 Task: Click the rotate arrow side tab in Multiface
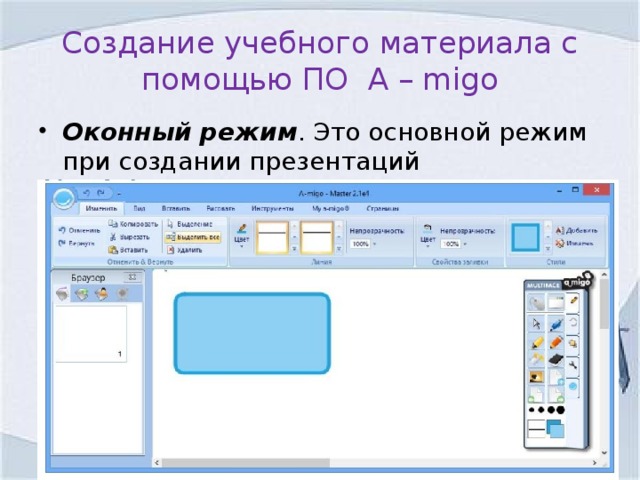tap(573, 322)
